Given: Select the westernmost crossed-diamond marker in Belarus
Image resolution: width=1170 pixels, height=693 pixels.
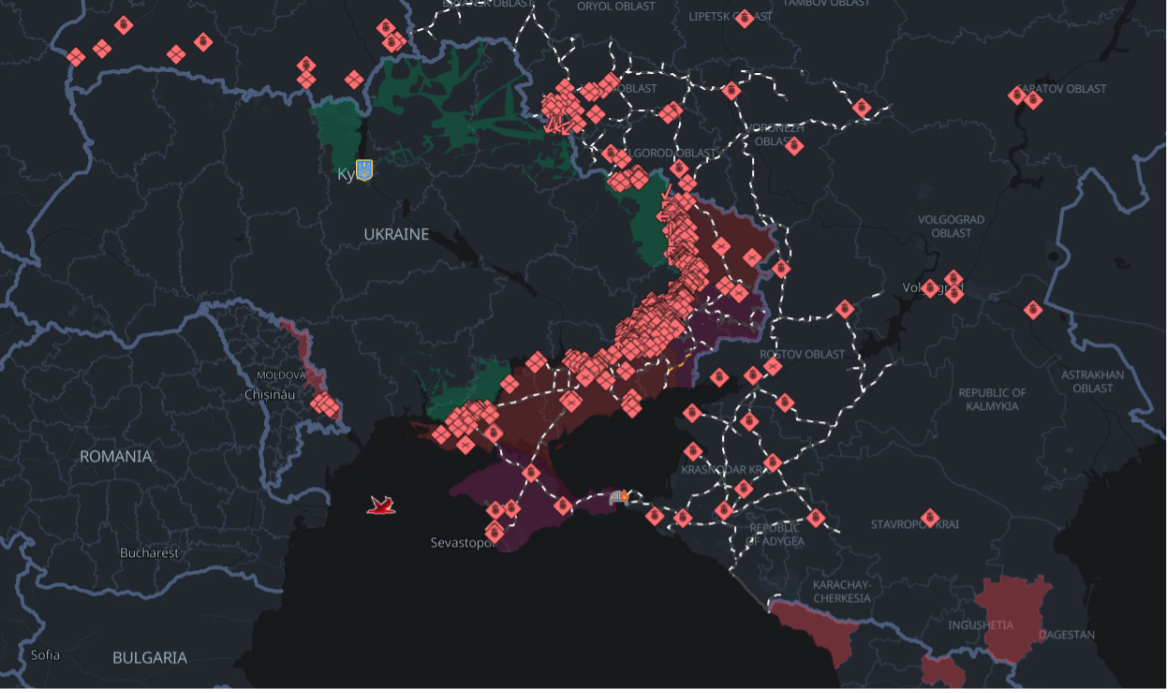Looking at the screenshot, I should [x=76, y=57].
